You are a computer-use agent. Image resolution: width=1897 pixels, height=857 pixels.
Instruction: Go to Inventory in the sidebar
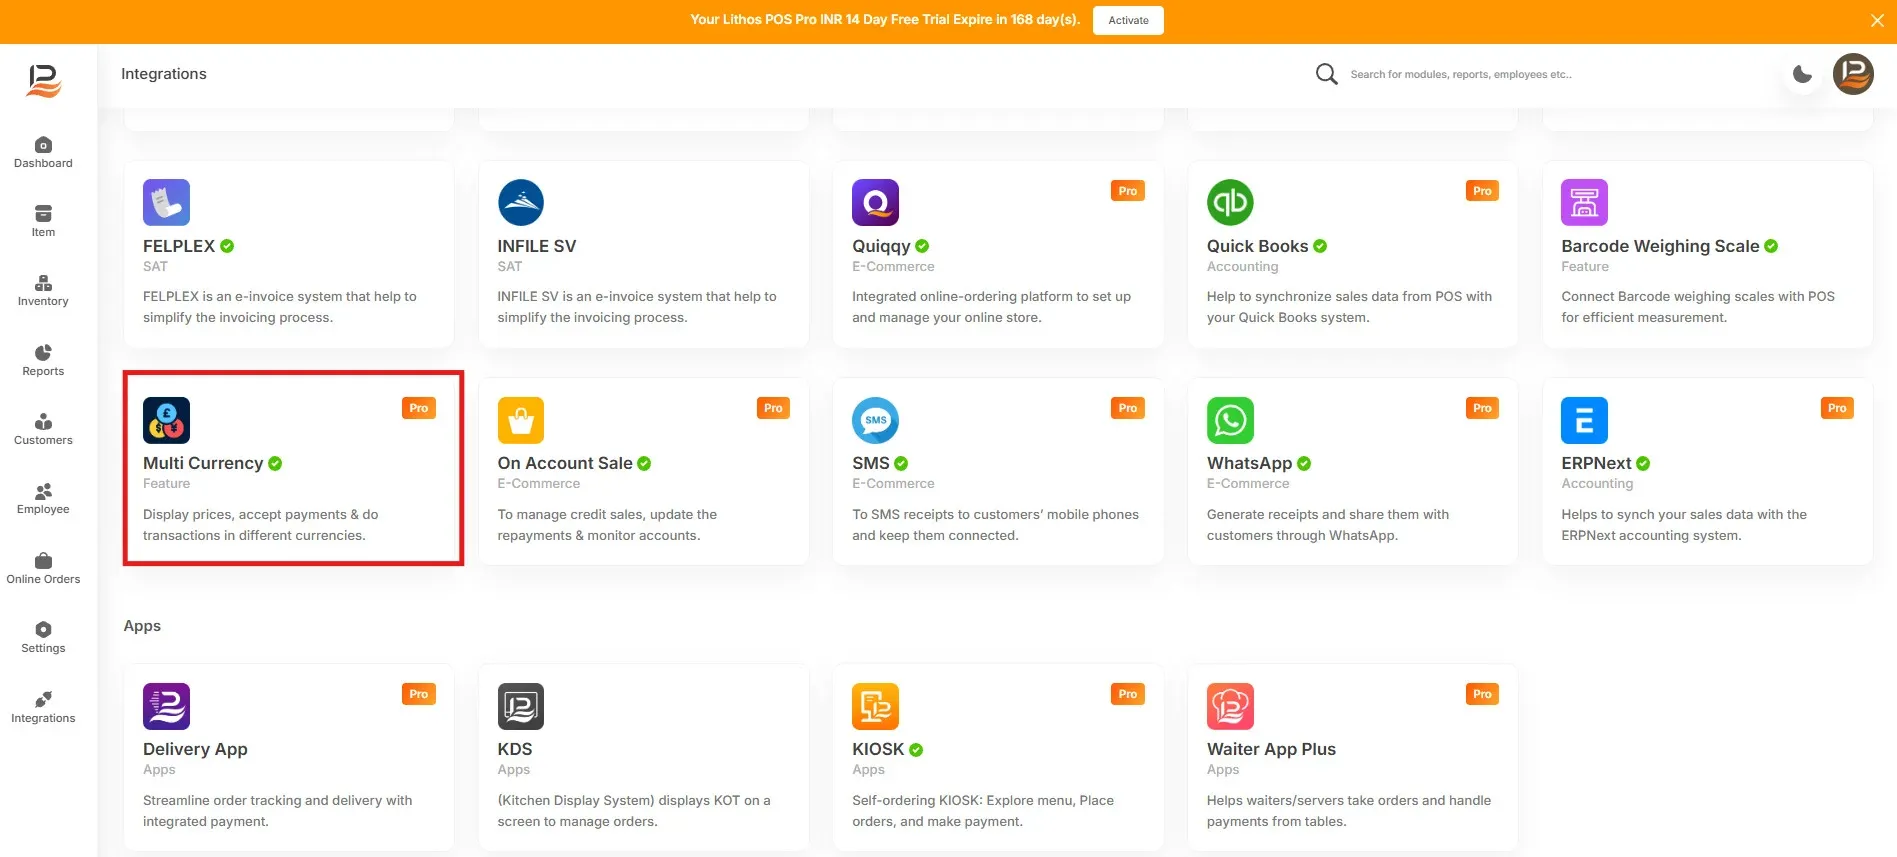[43, 290]
